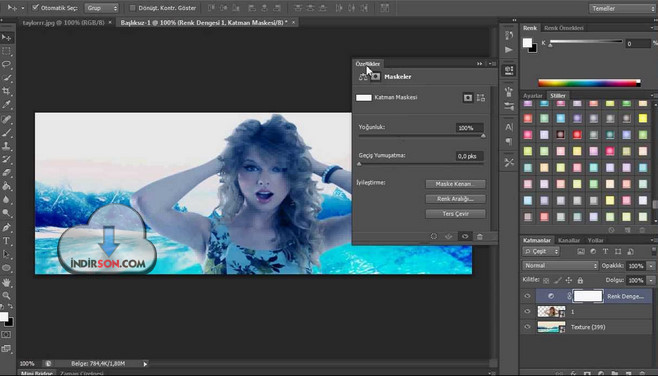Open status bar info arrow menu
This screenshot has height=376, width=658.
145,364
